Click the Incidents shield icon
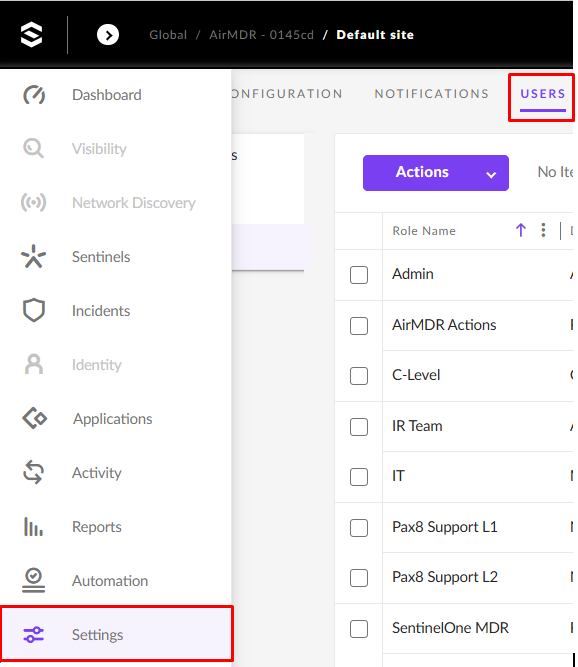 (x=34, y=311)
